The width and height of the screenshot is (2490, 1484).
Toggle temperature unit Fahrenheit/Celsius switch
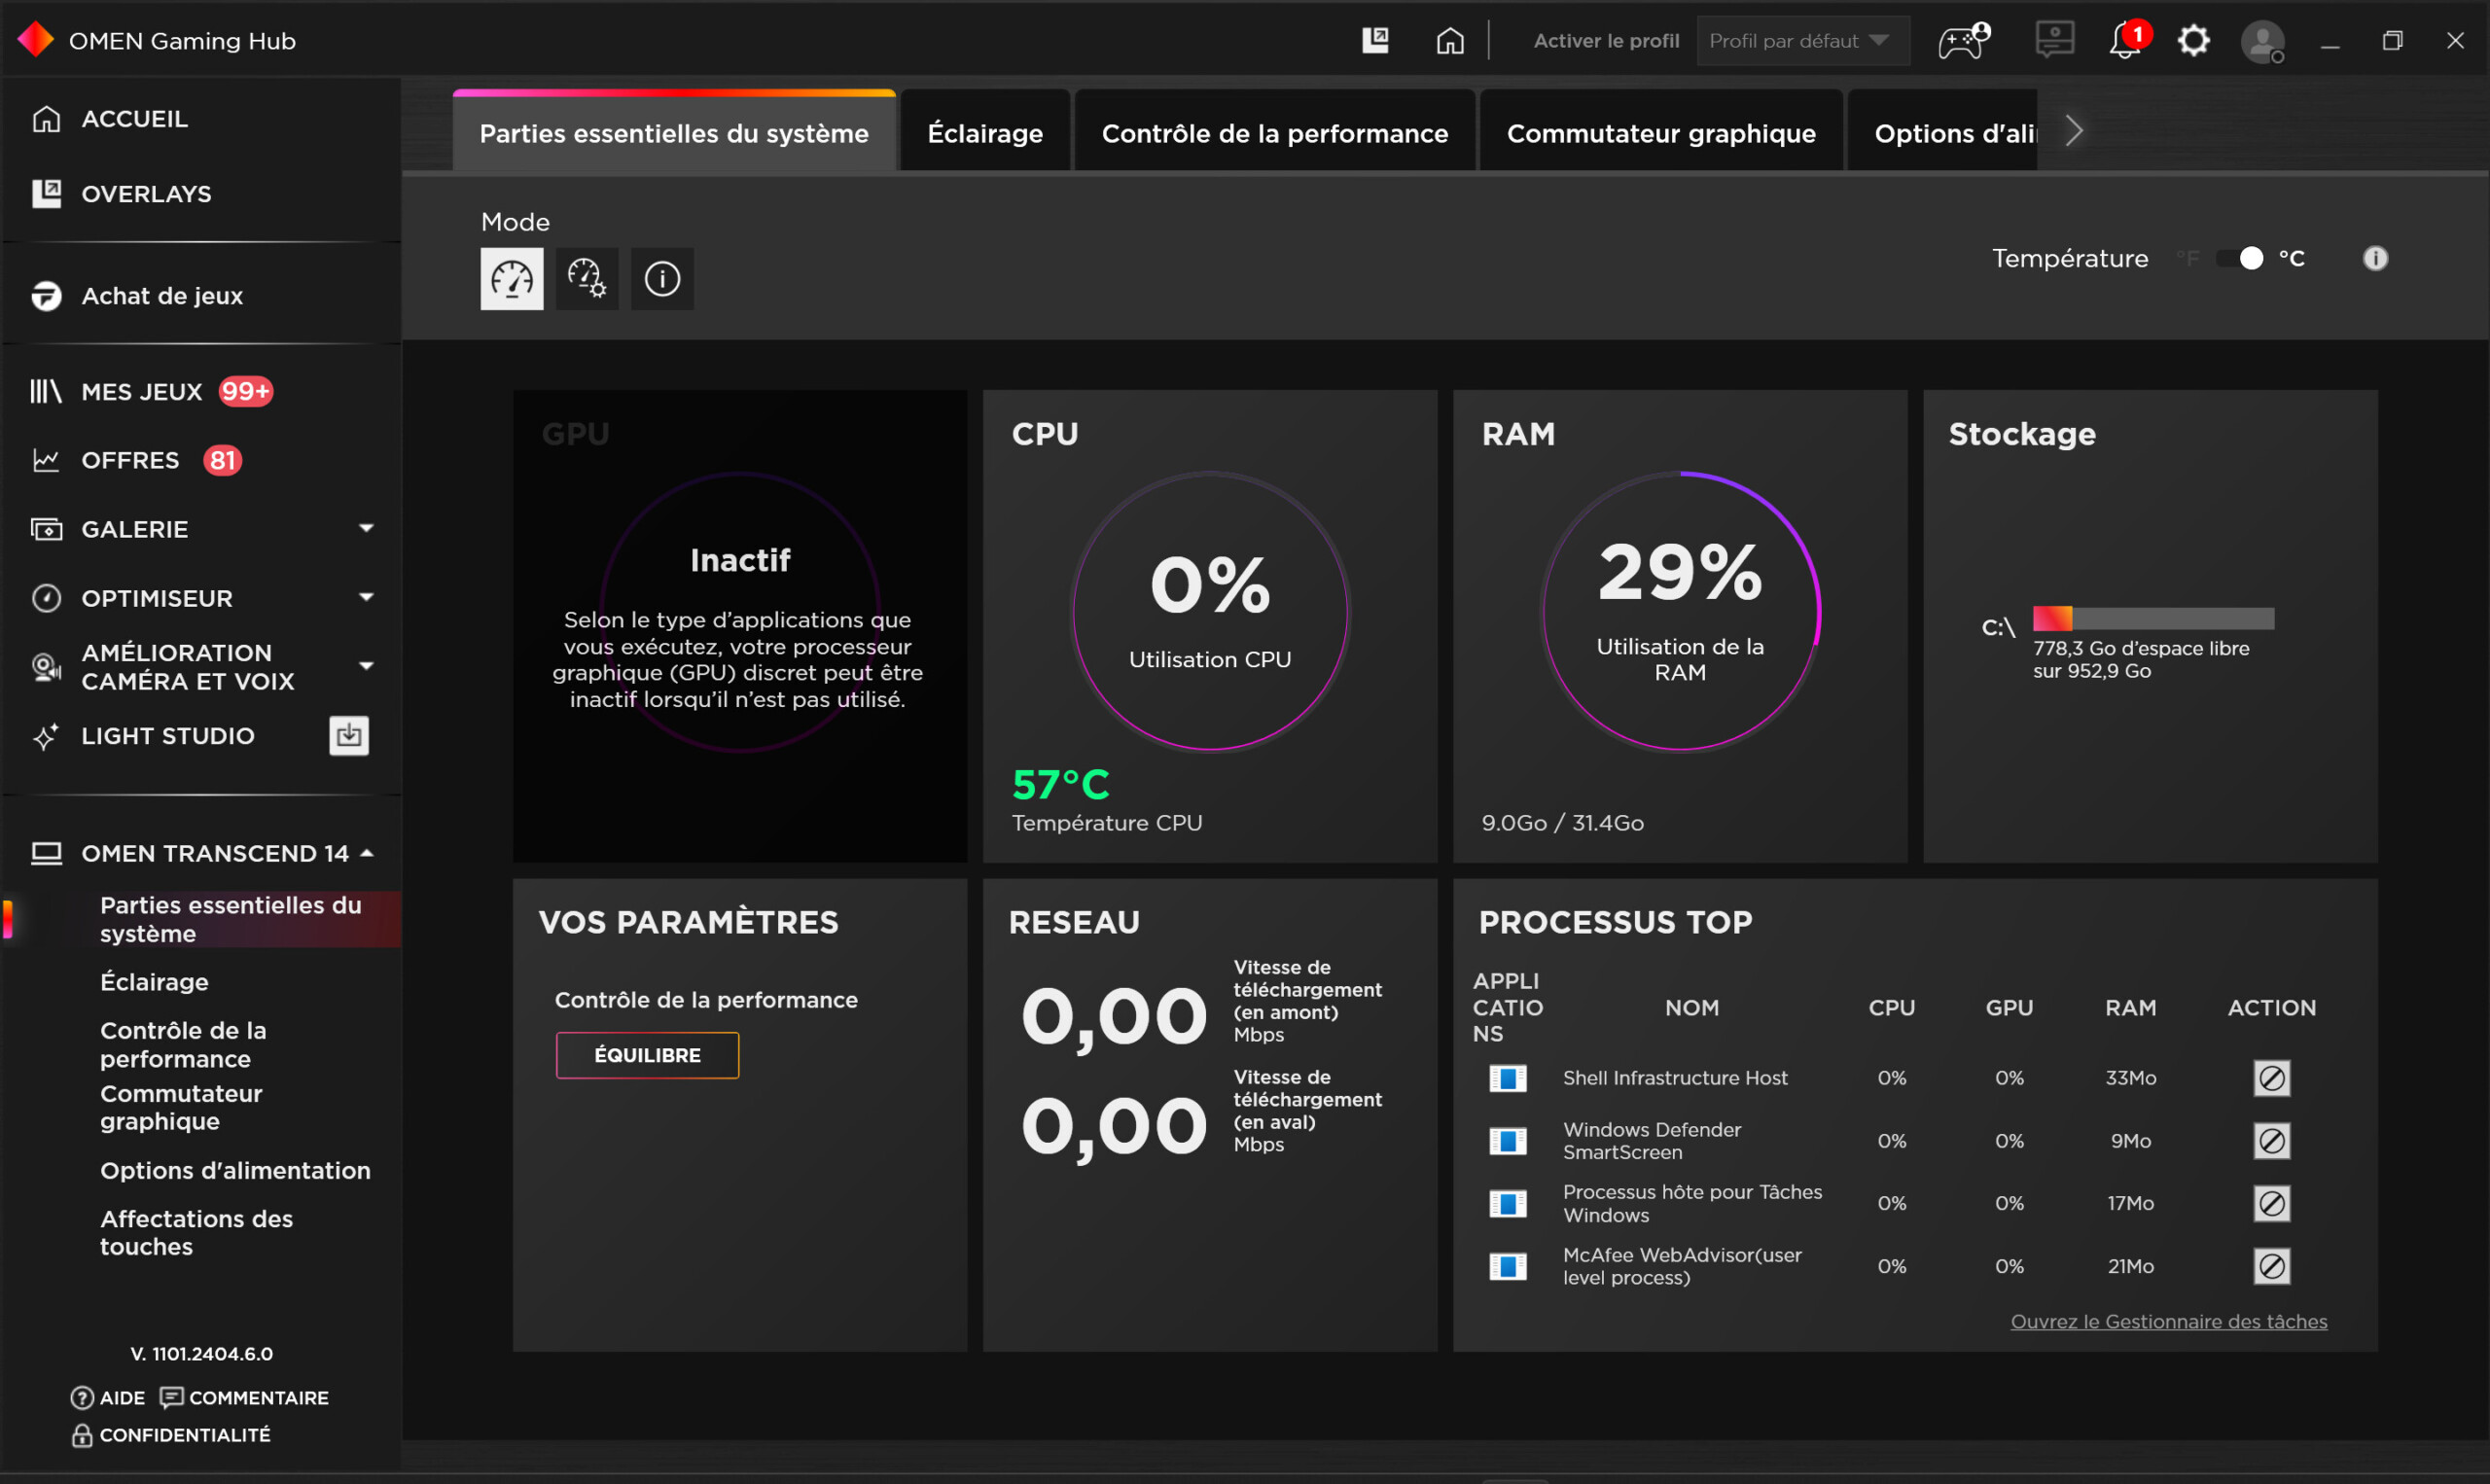(2239, 259)
